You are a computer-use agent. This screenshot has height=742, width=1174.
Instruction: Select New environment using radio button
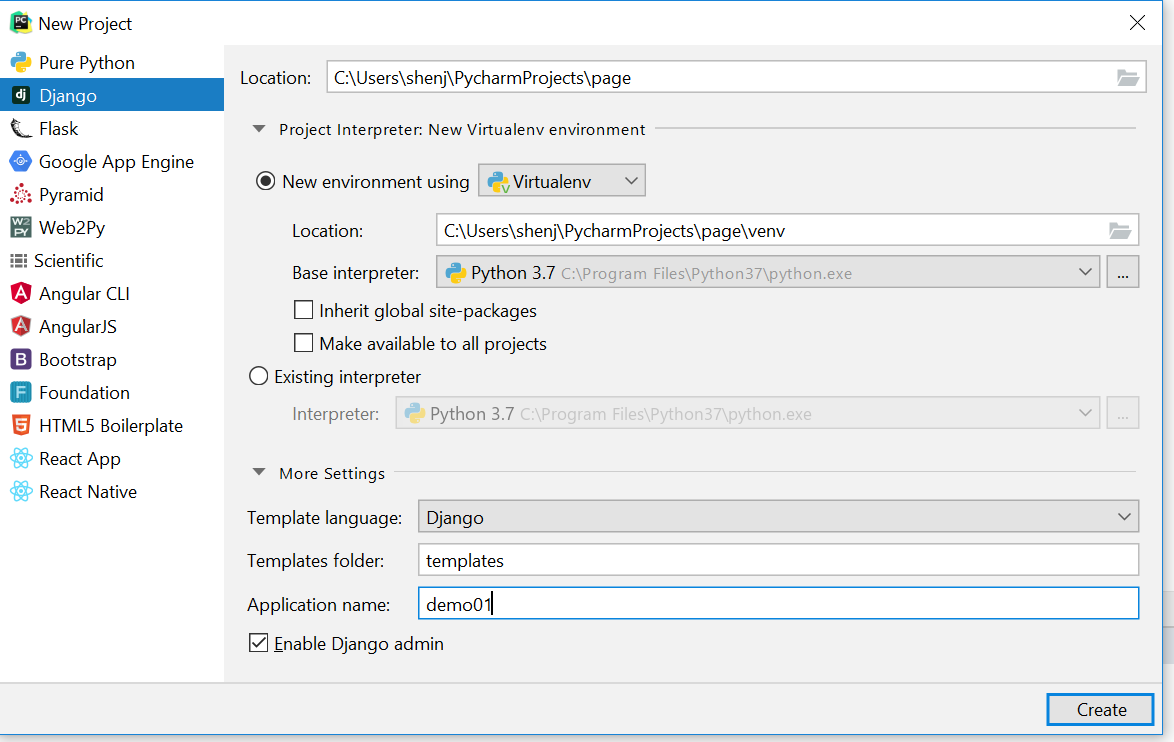[265, 181]
